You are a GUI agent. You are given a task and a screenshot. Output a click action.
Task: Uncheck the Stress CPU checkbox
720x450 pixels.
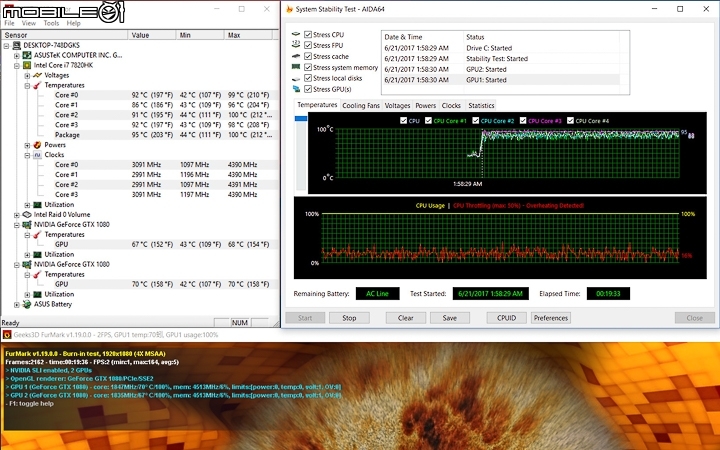coord(308,34)
